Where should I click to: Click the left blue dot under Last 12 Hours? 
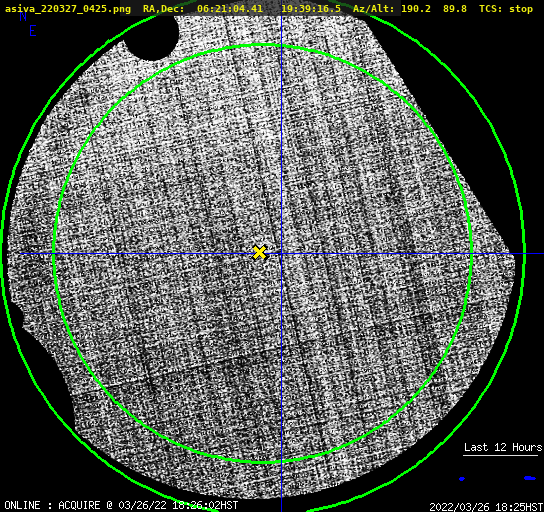[462, 479]
